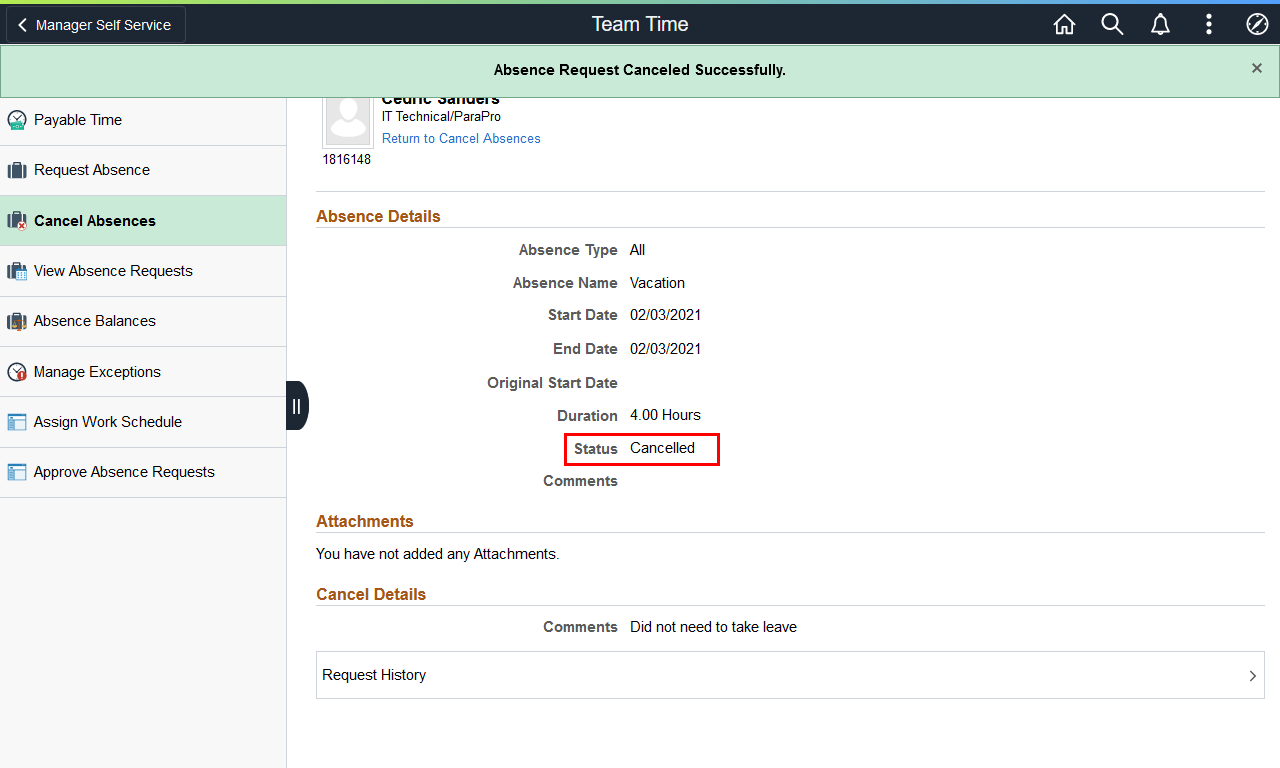Open Request Absence menu item
The height and width of the screenshot is (768, 1280).
pyautogui.click(x=143, y=170)
